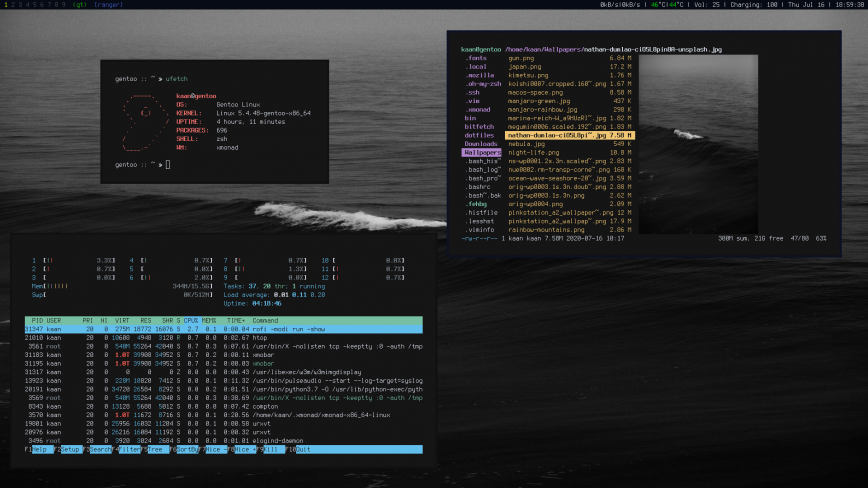Select the python3.7 process row

pos(224,389)
